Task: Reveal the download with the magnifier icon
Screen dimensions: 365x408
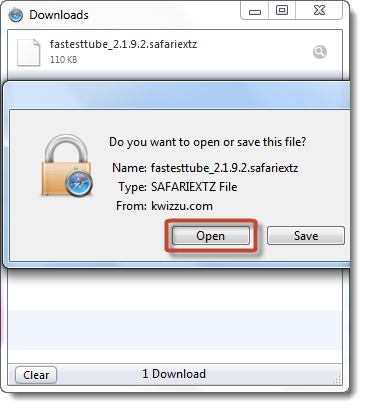Action: [x=320, y=52]
